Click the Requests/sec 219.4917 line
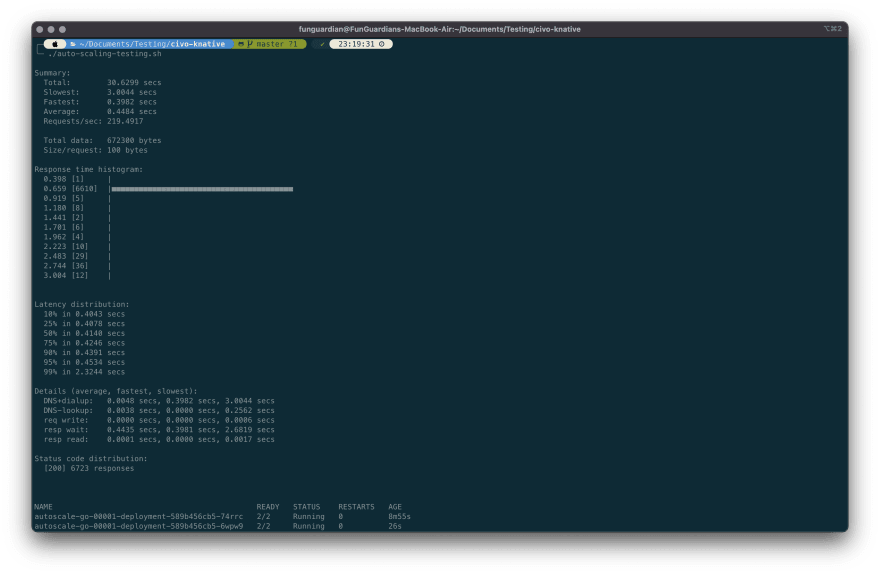Image resolution: width=880 pixels, height=574 pixels. click(93, 121)
